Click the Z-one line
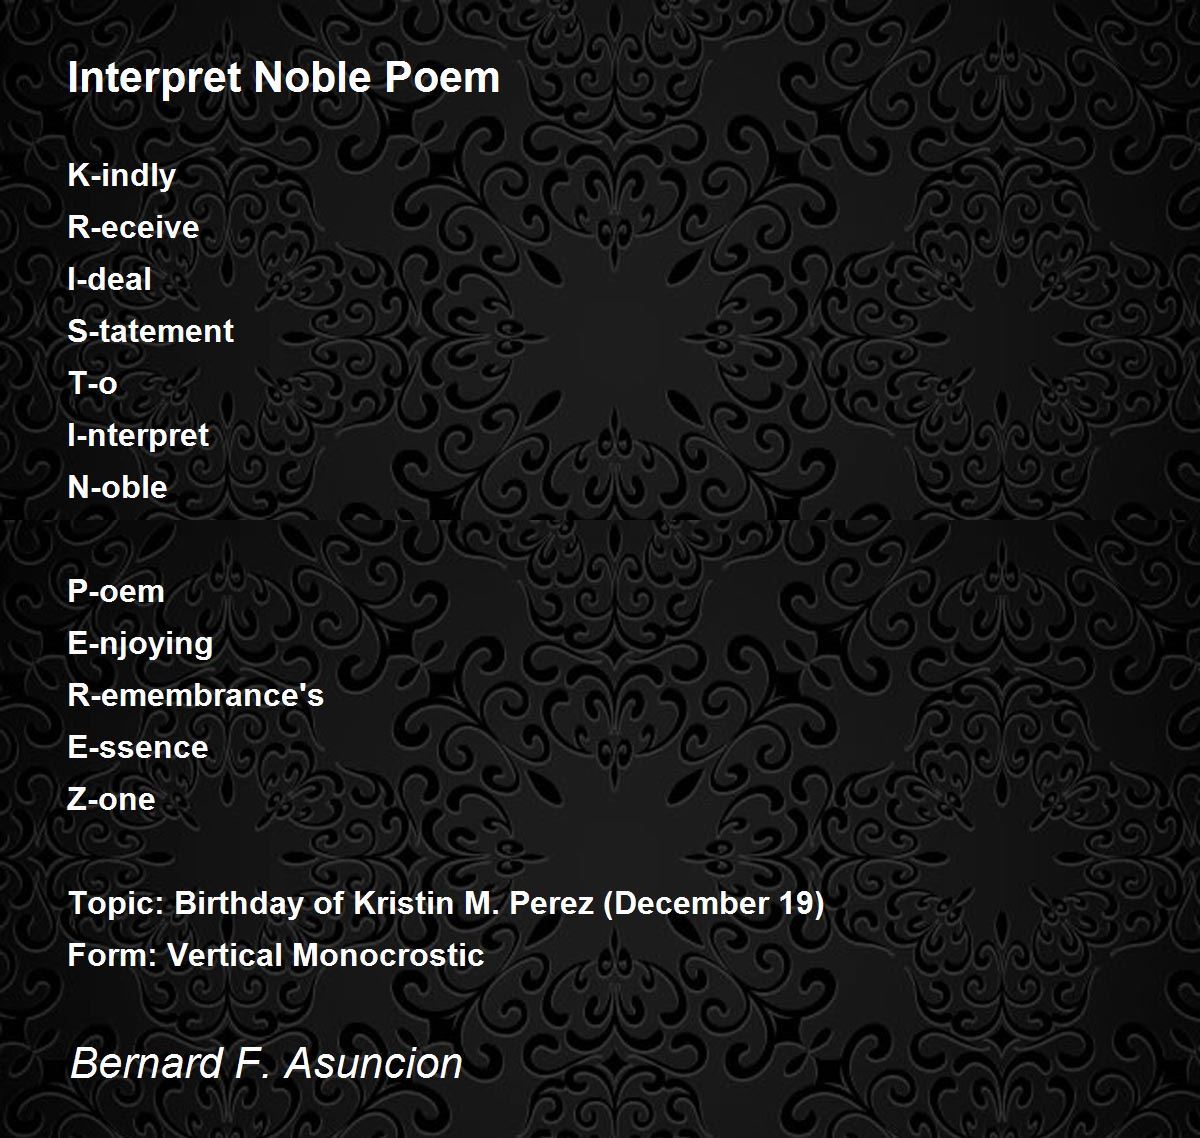Viewport: 1200px width, 1138px height. (x=112, y=800)
